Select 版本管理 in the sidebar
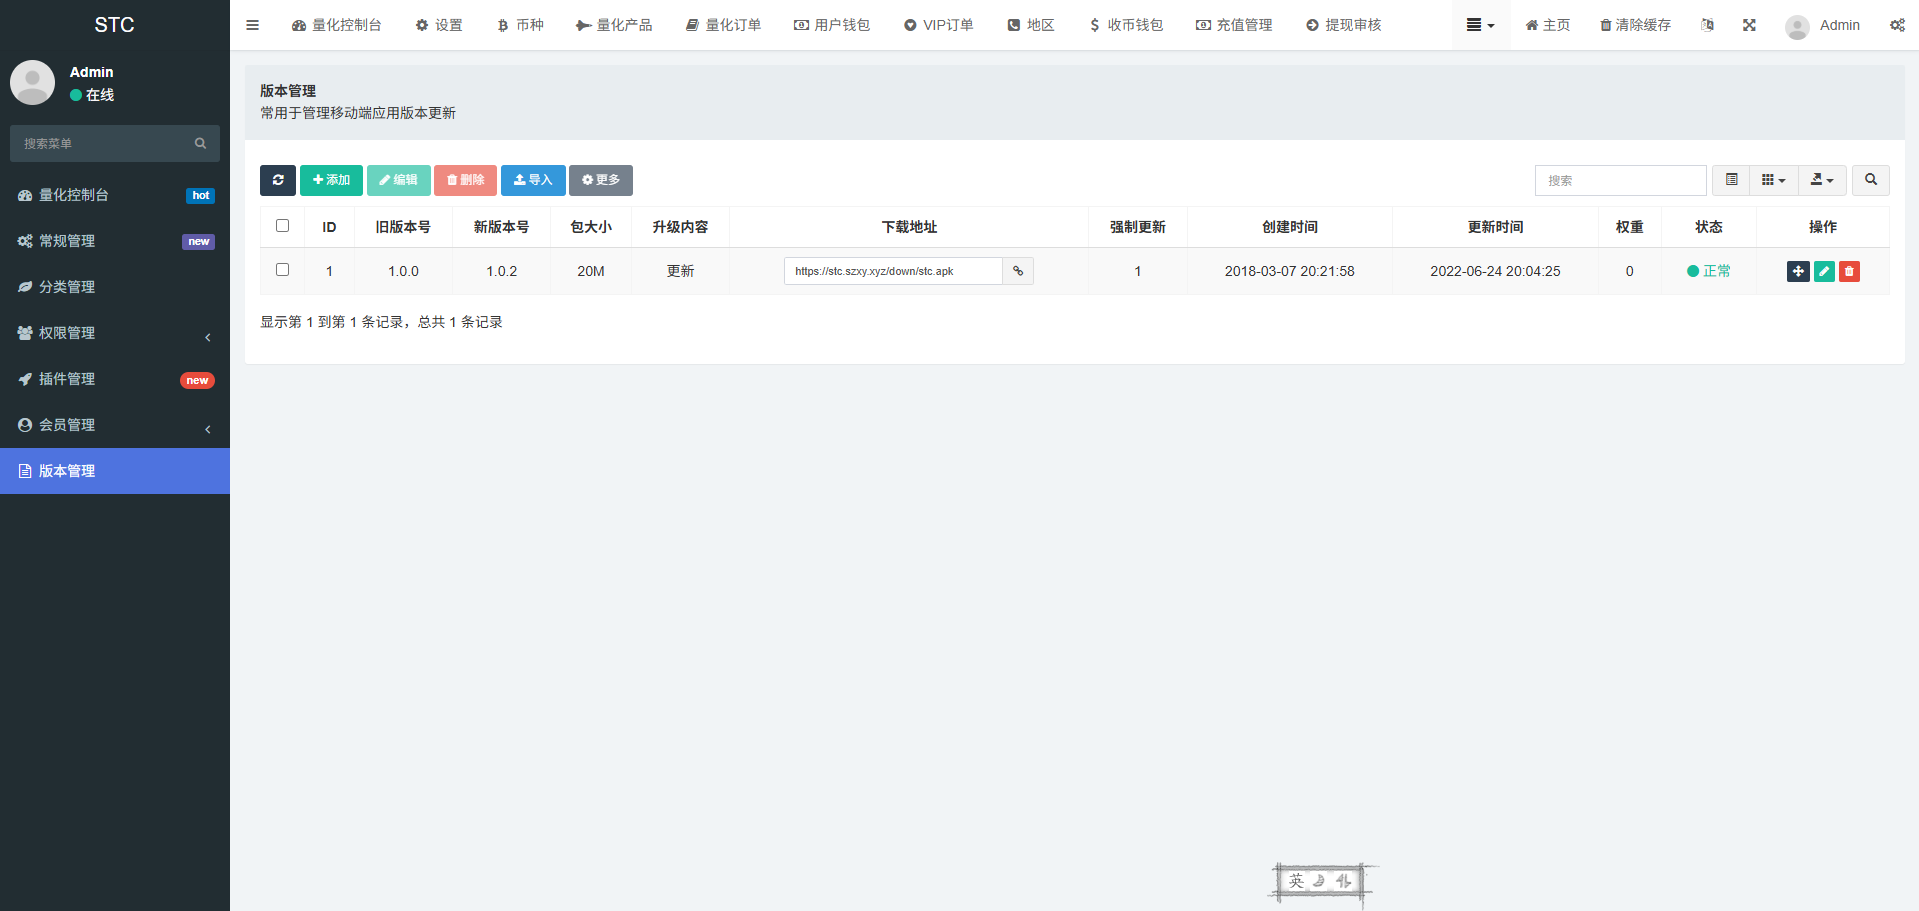 (x=115, y=471)
